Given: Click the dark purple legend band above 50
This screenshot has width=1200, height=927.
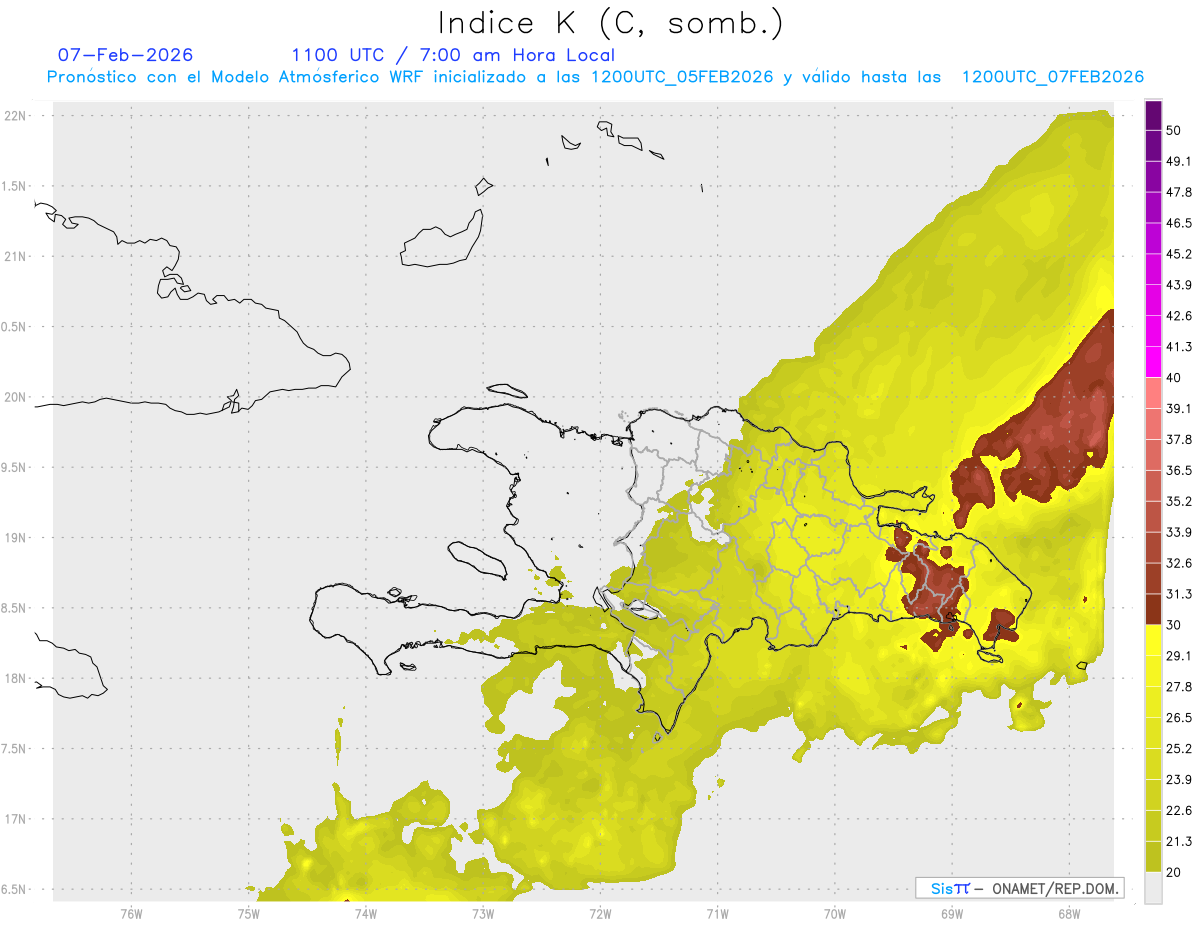Looking at the screenshot, I should [1153, 116].
